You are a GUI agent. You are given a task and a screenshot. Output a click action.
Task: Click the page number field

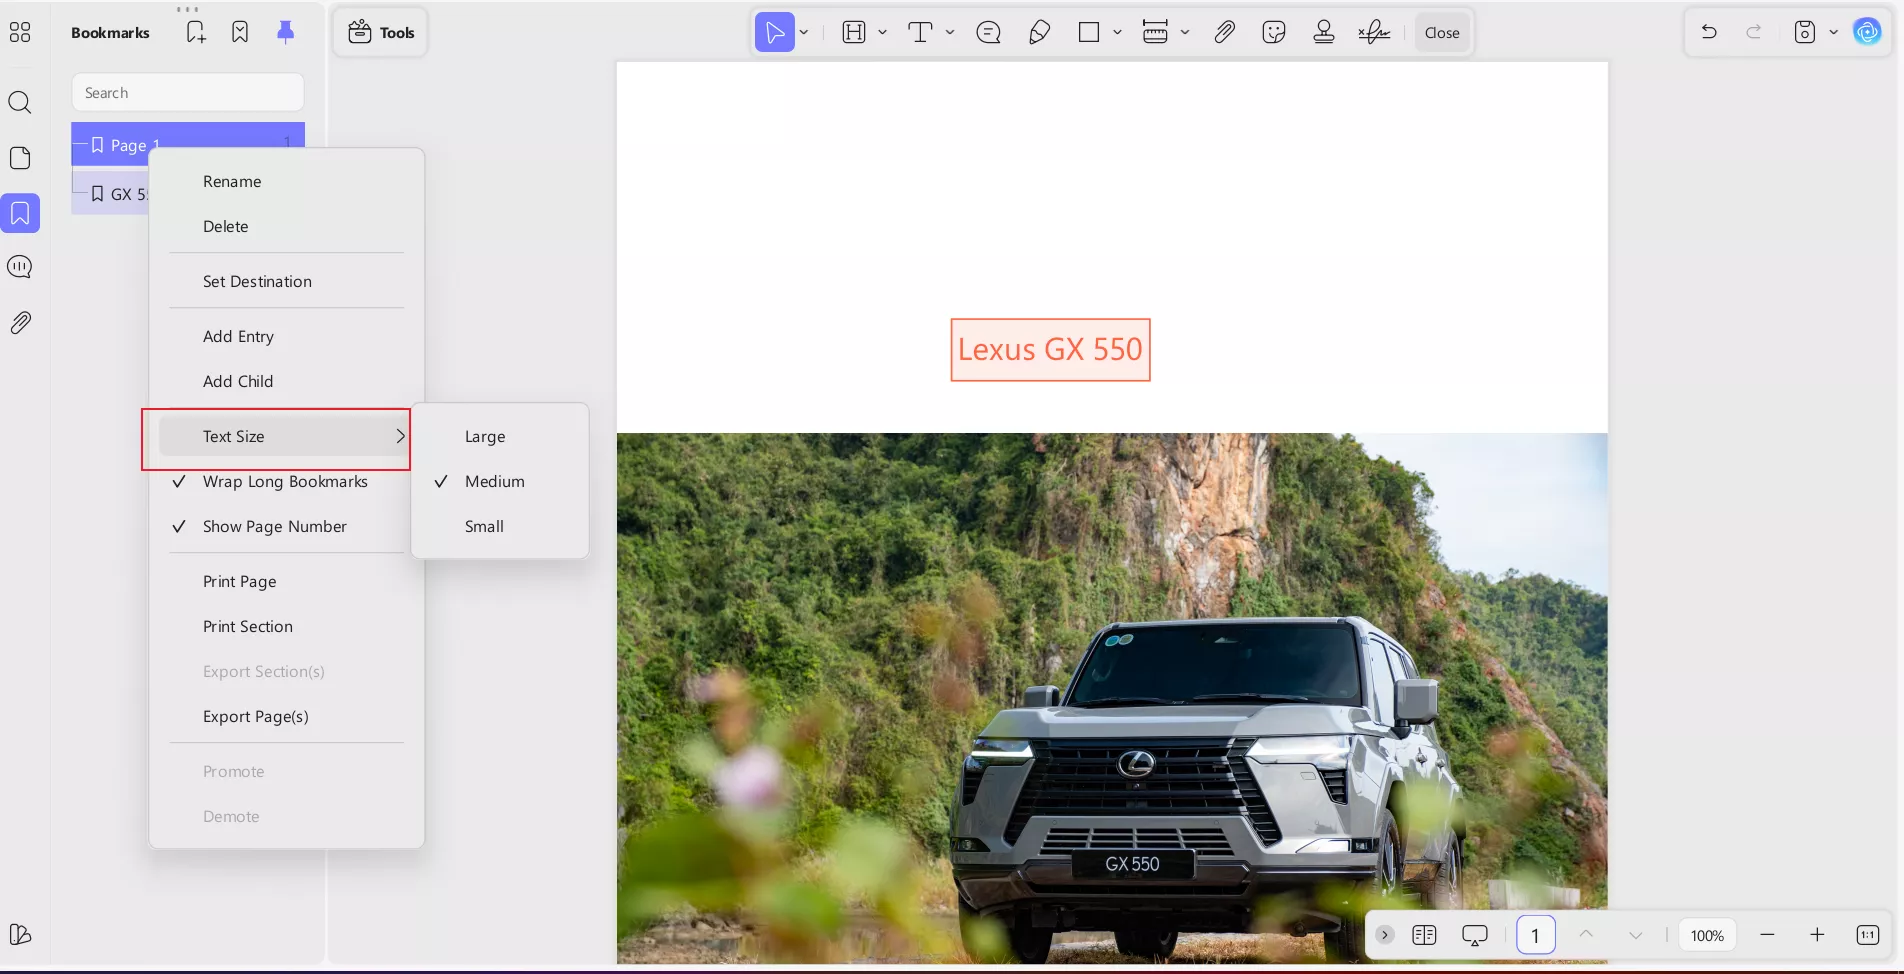tap(1535, 935)
